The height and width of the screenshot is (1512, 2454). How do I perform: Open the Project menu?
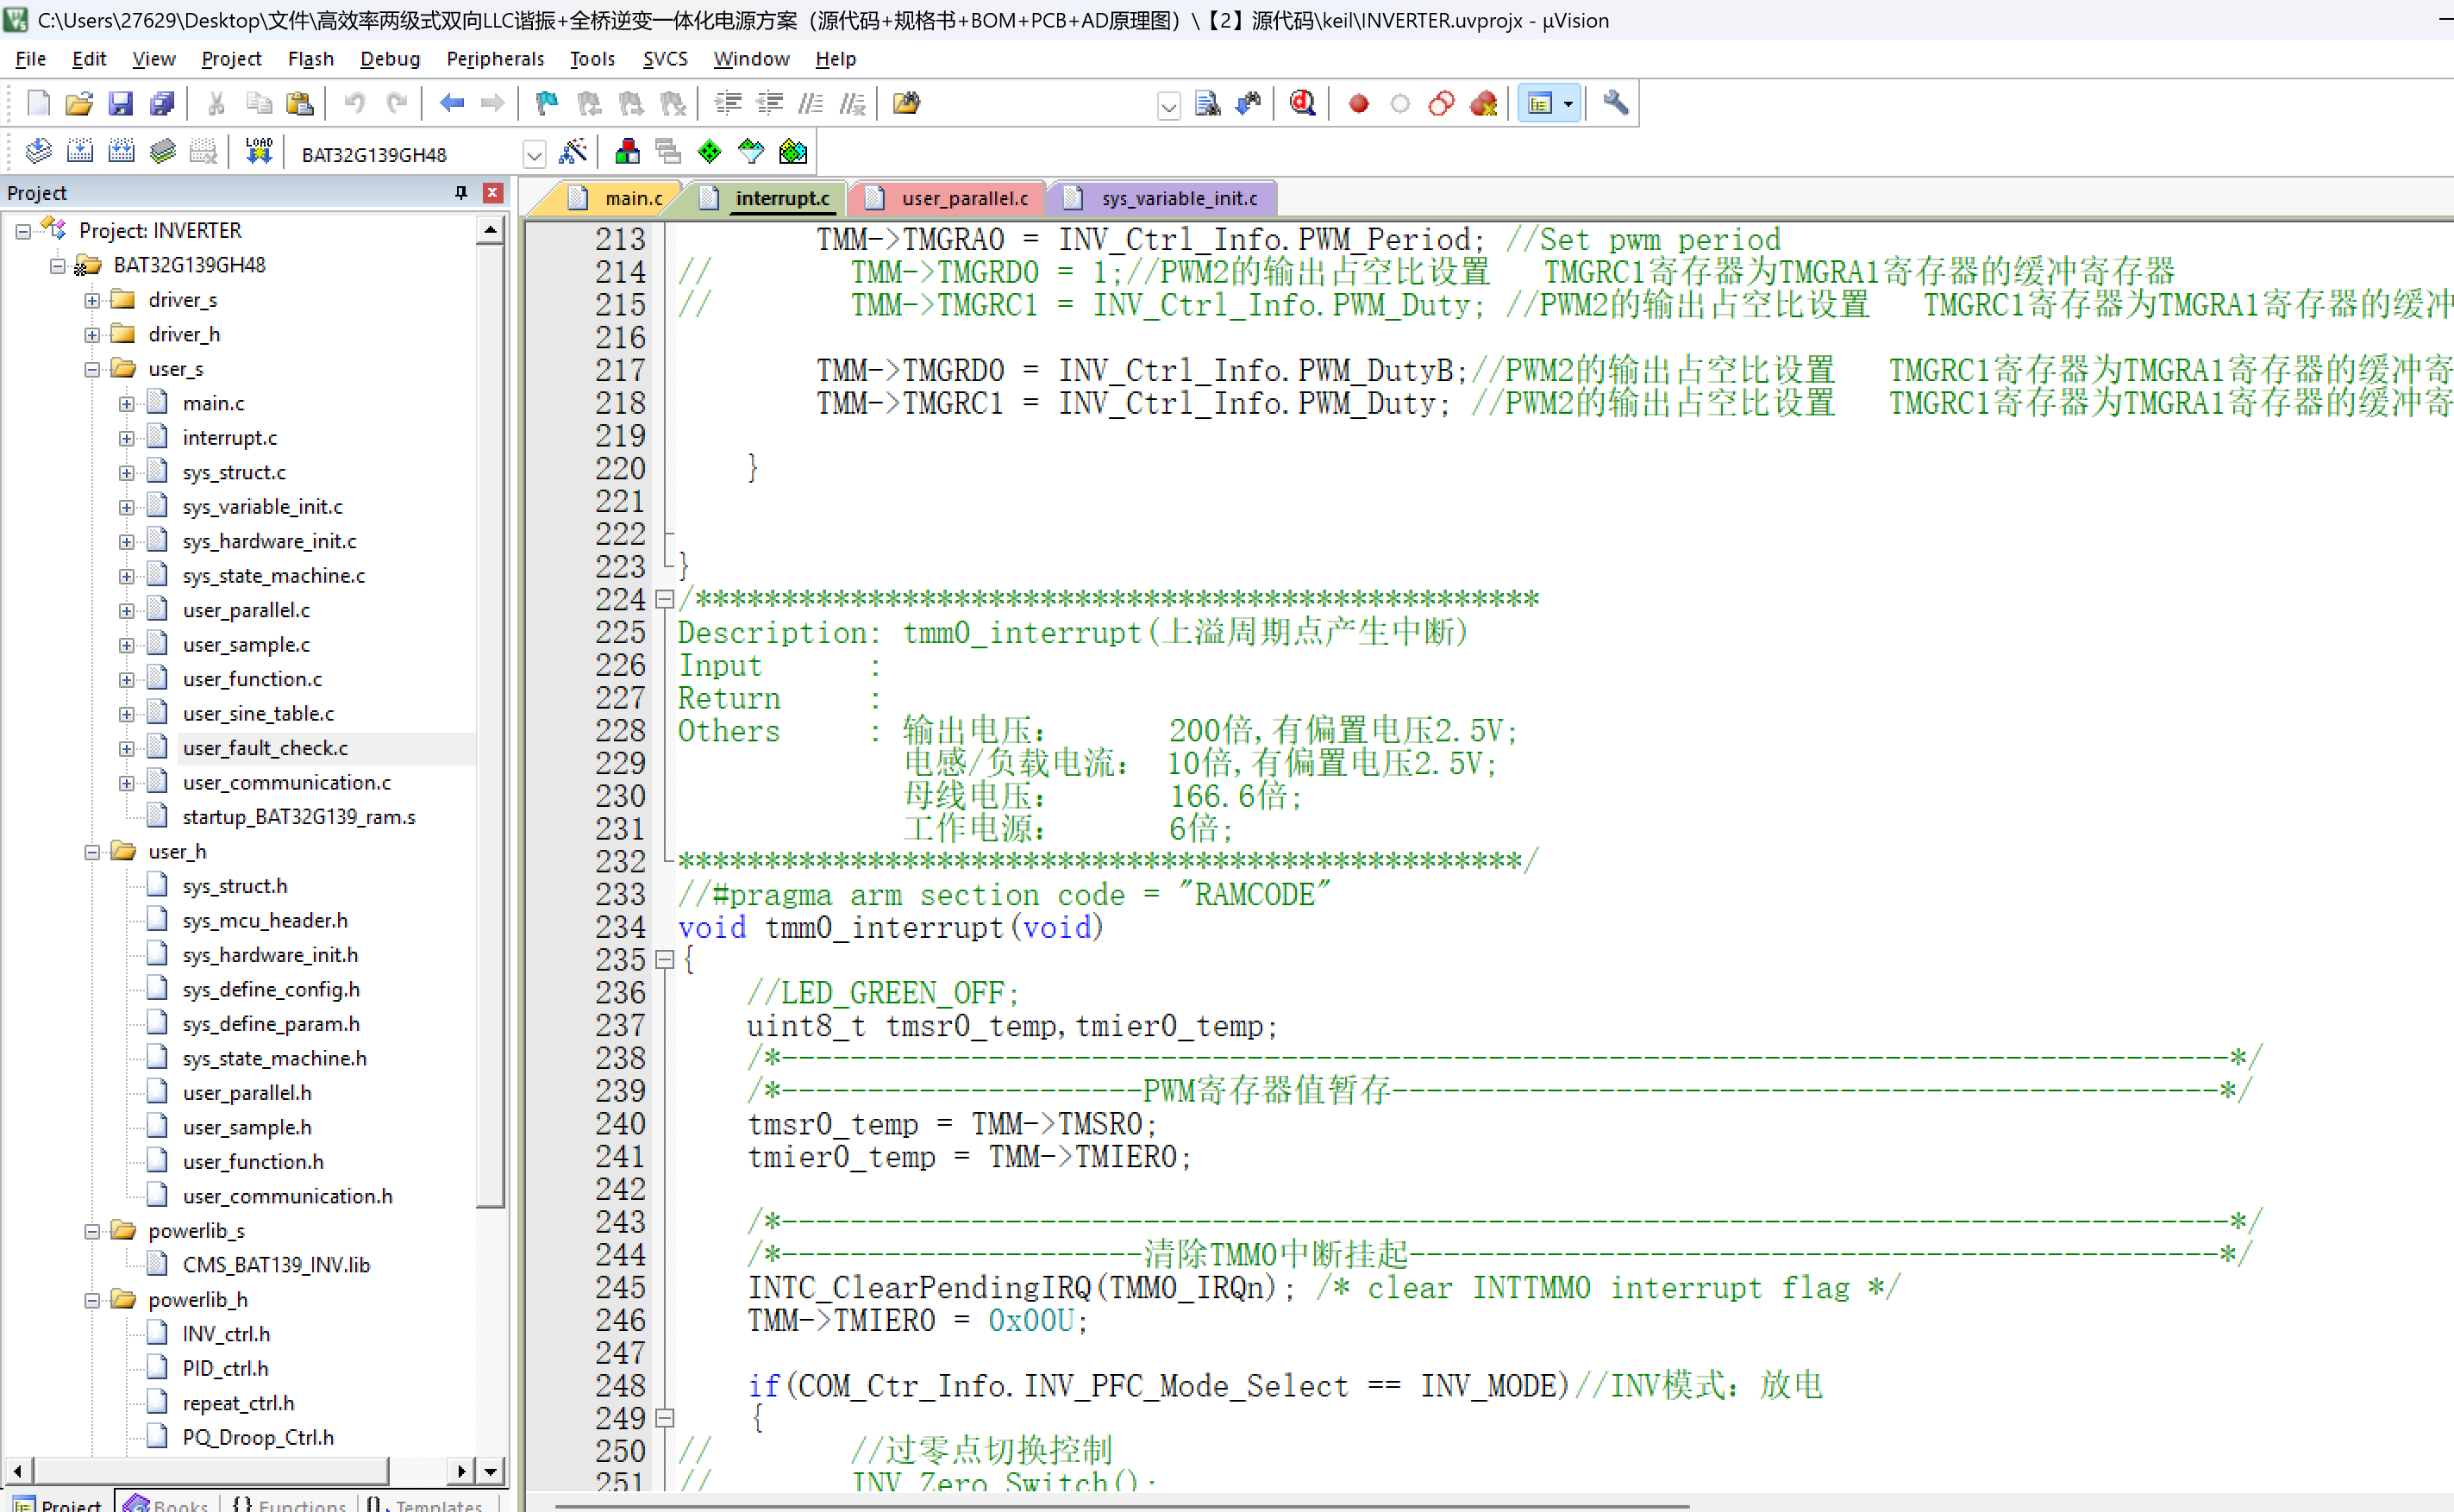[231, 59]
